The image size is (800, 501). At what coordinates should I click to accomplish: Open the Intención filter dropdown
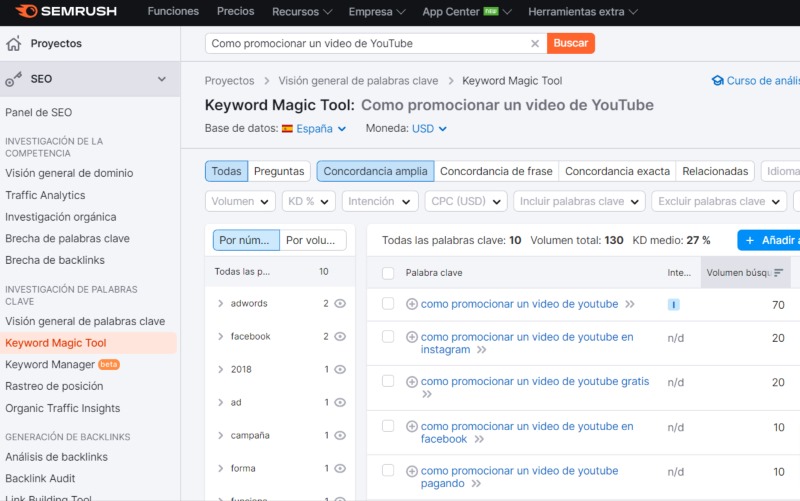tap(380, 202)
